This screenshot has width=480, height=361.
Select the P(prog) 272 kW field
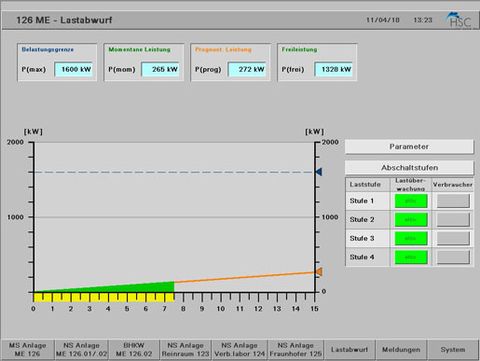click(247, 69)
